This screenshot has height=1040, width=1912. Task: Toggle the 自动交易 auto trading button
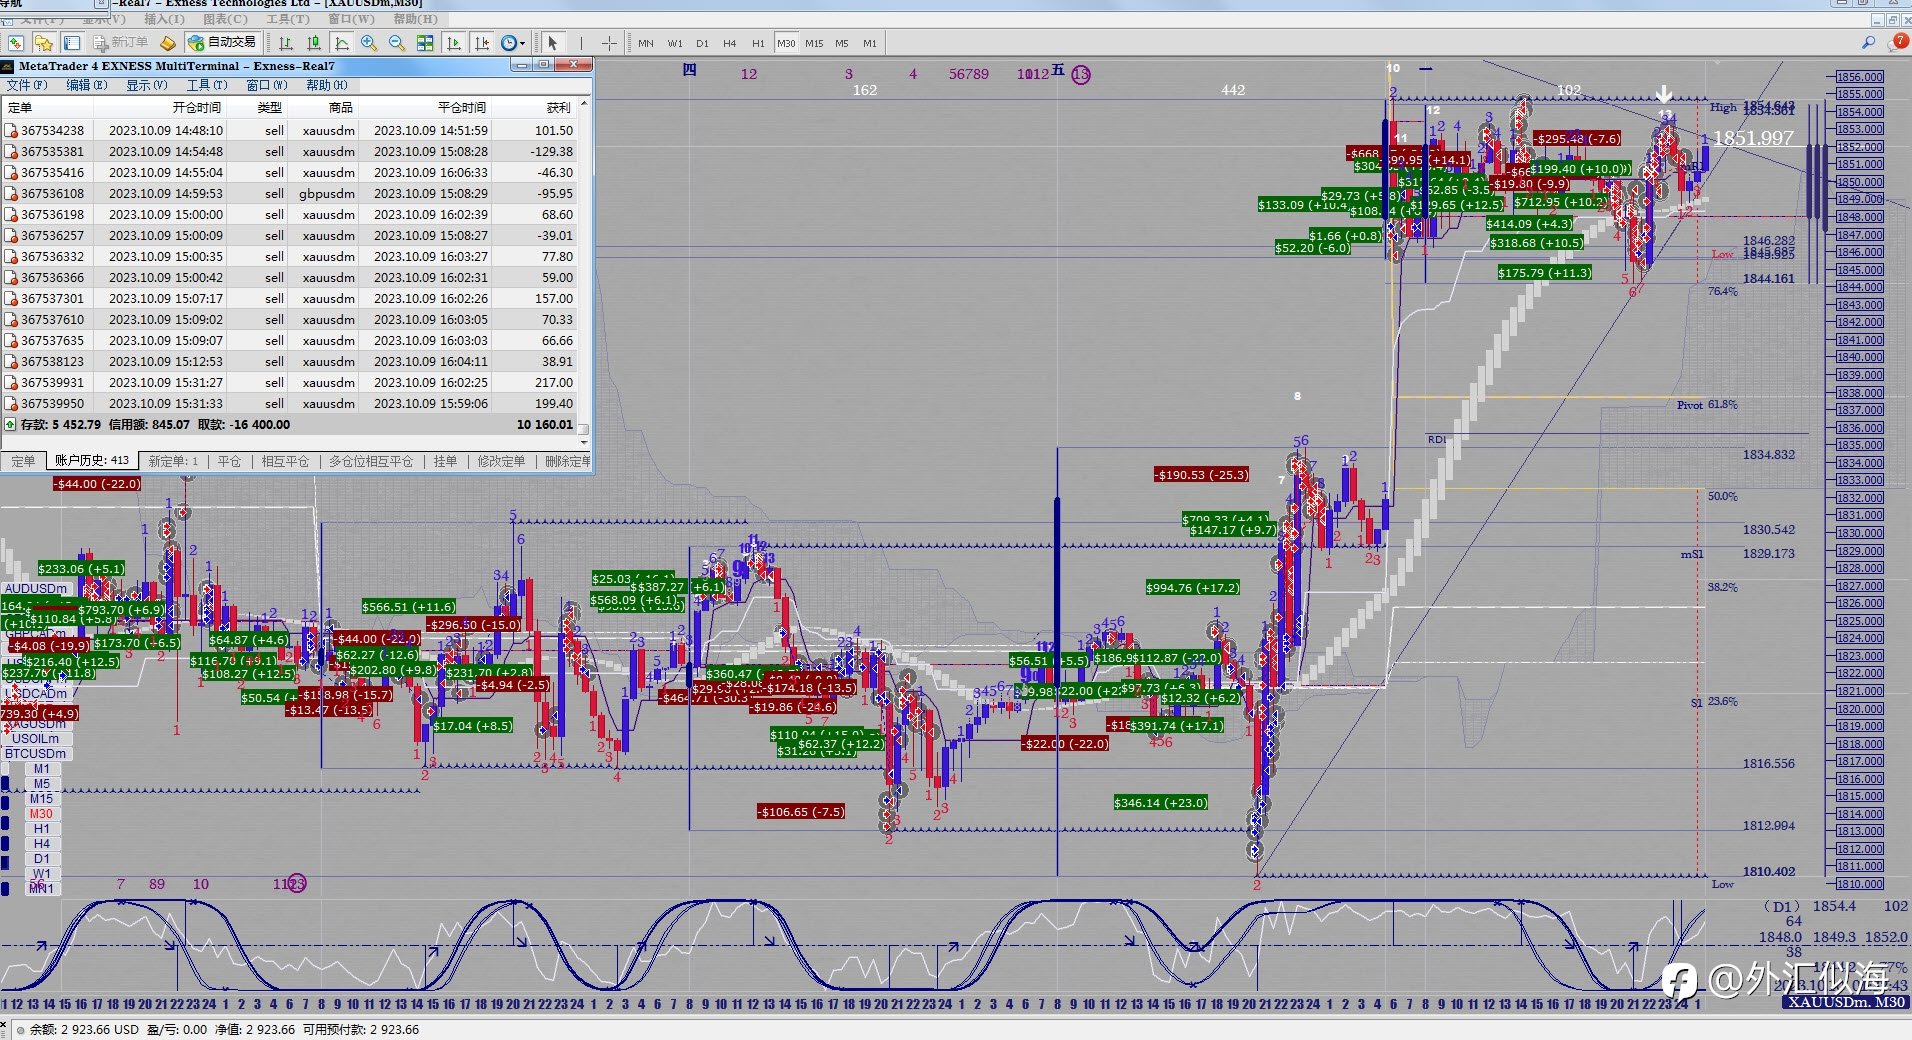pos(222,43)
